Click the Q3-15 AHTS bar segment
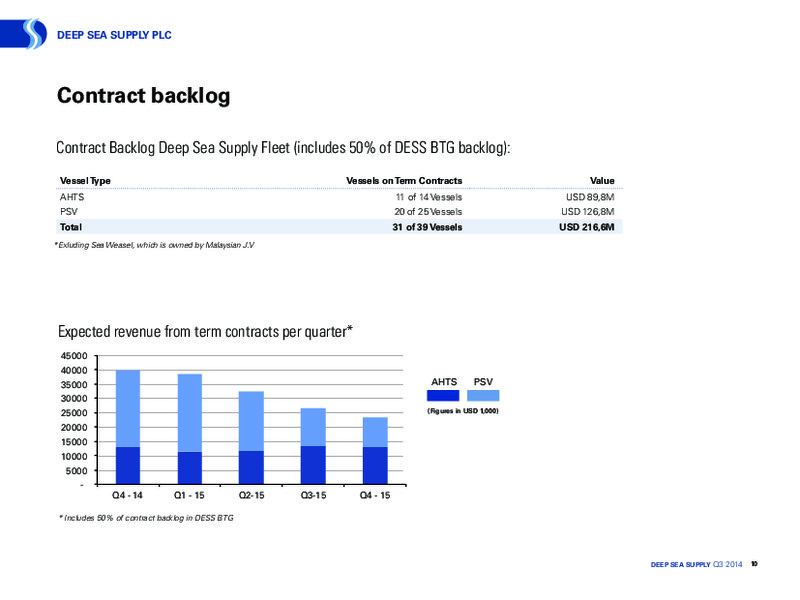The width and height of the screenshot is (800, 600). 313,465
